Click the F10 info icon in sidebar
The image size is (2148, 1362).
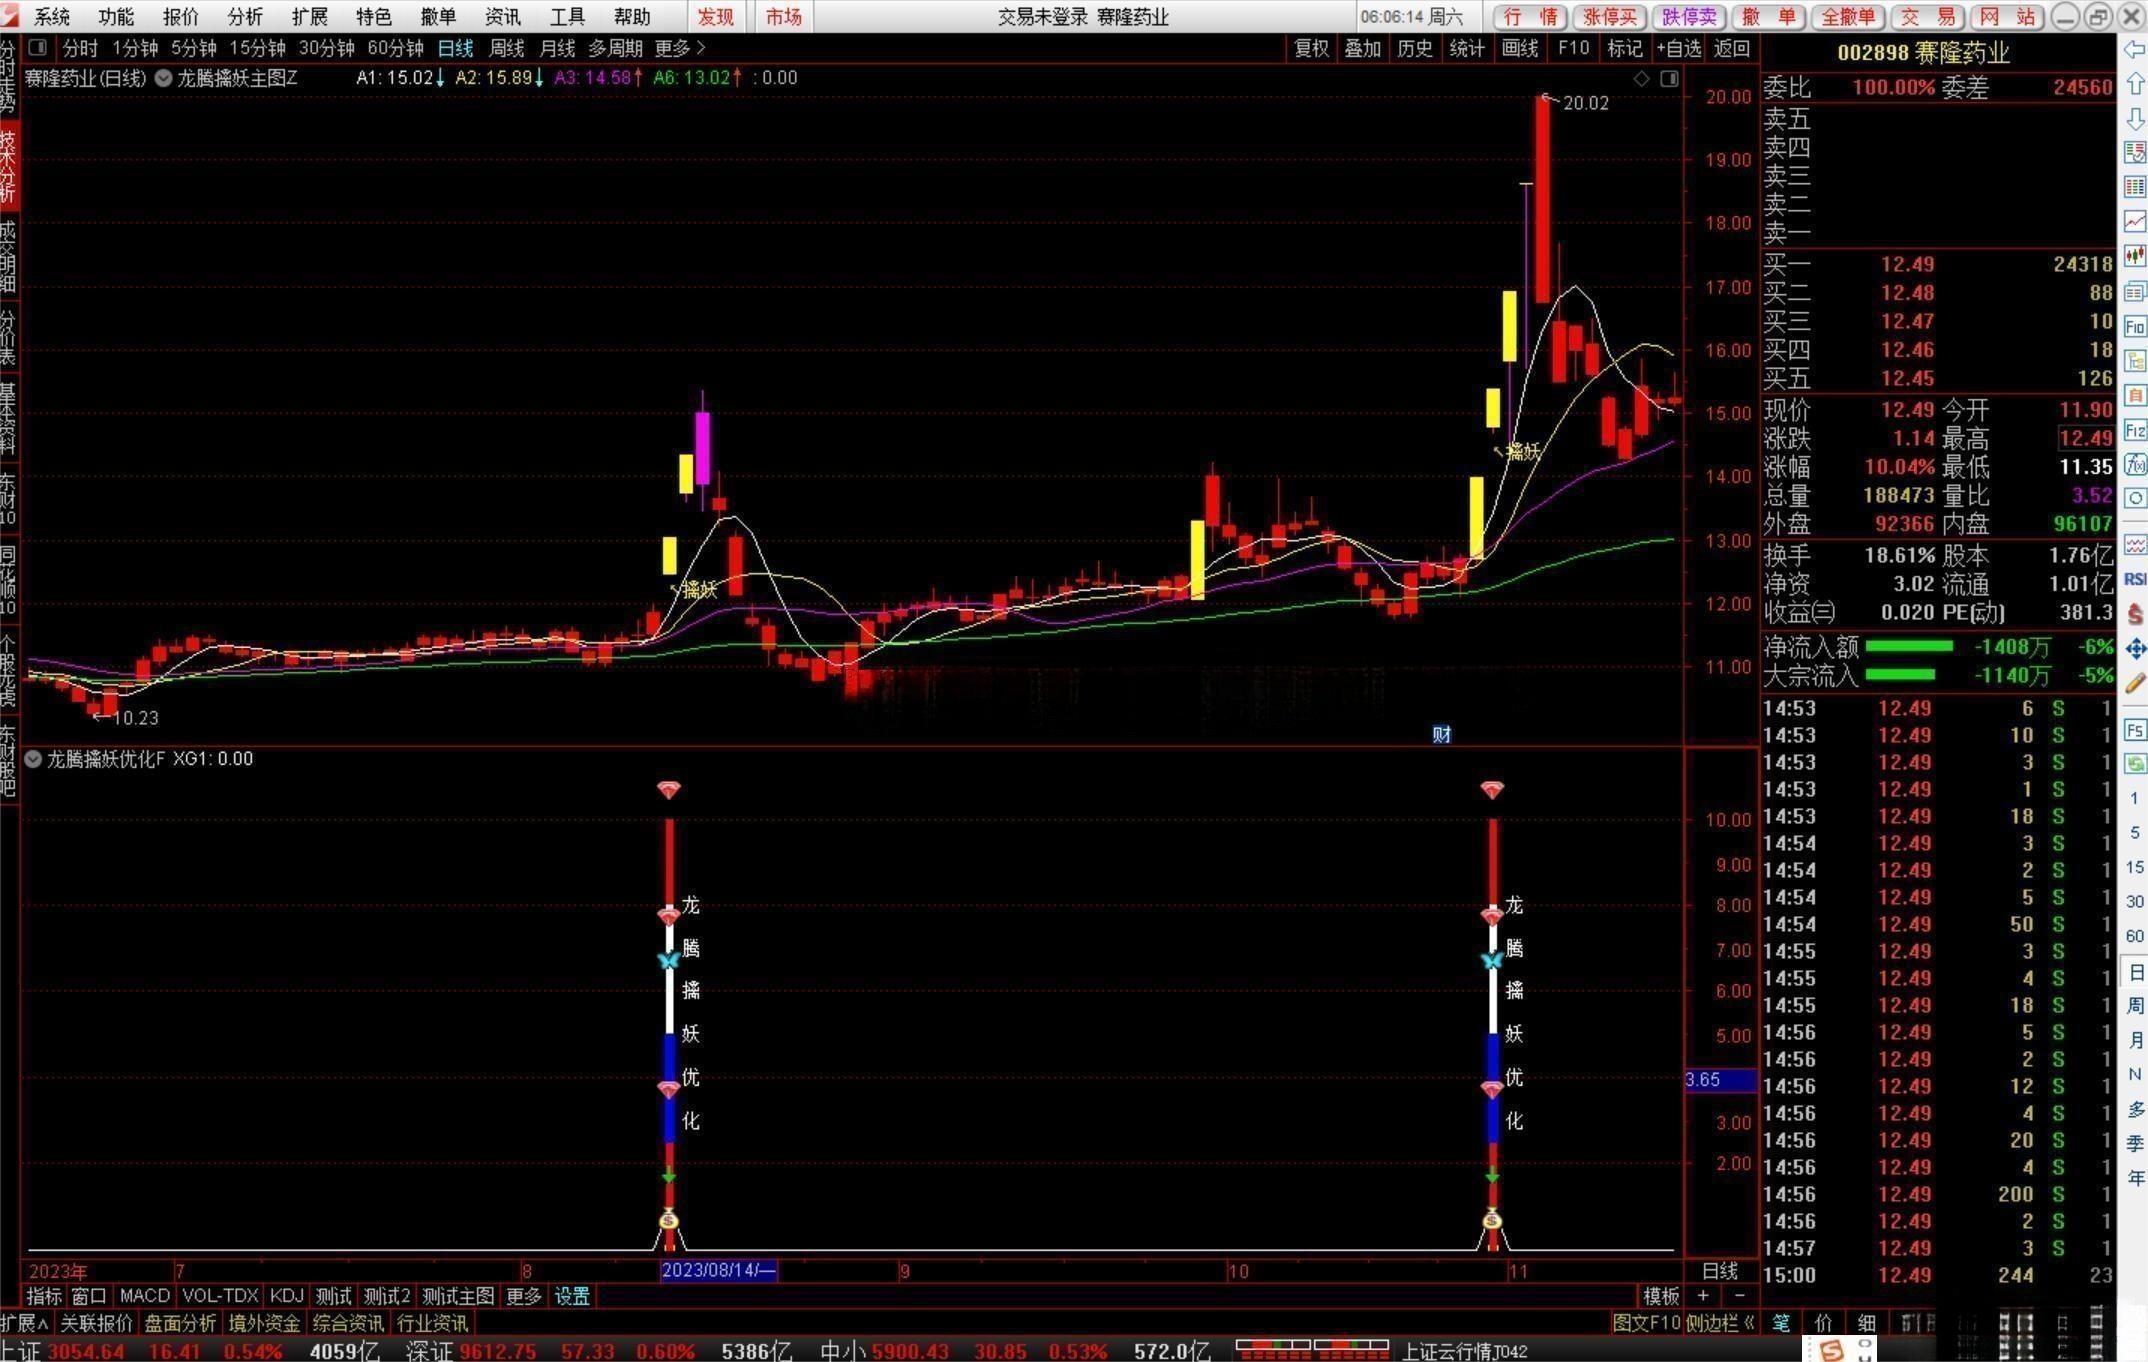pyautogui.click(x=2135, y=327)
